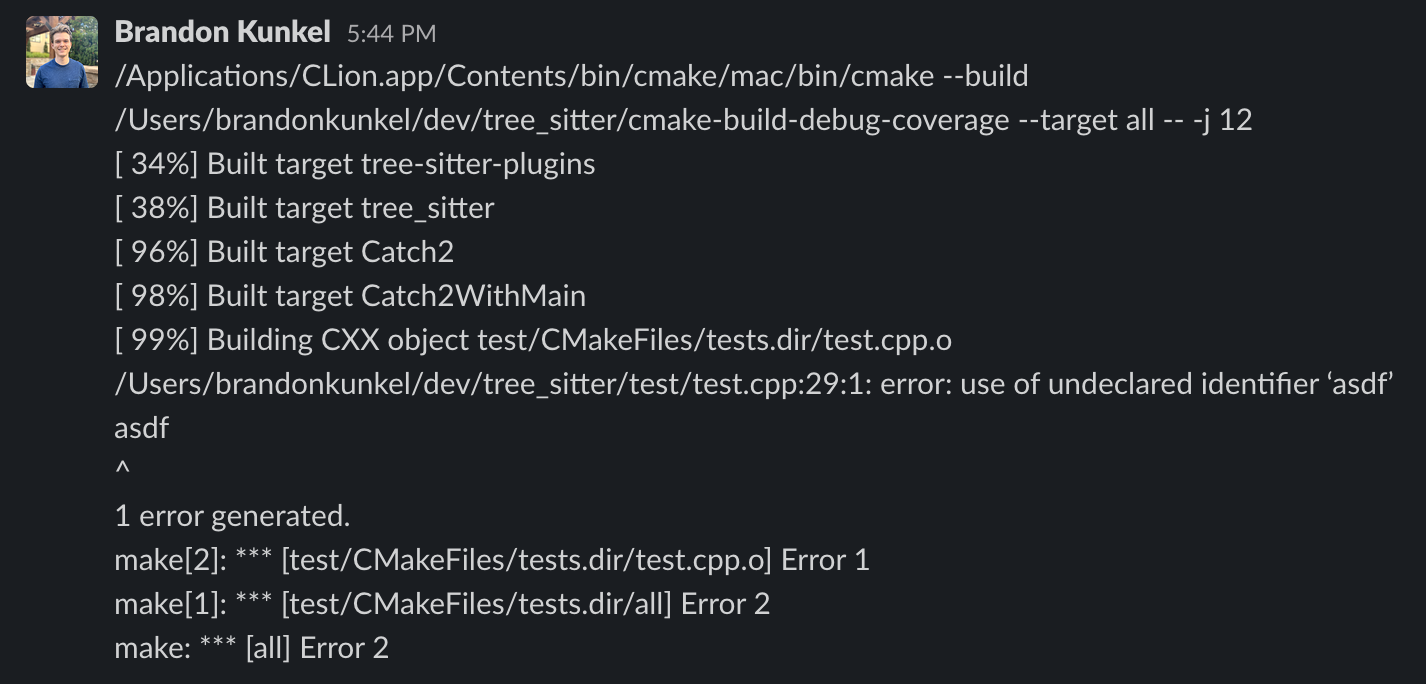The width and height of the screenshot is (1426, 684).
Task: Click the "-j 12" flag text
Action: 1222,120
